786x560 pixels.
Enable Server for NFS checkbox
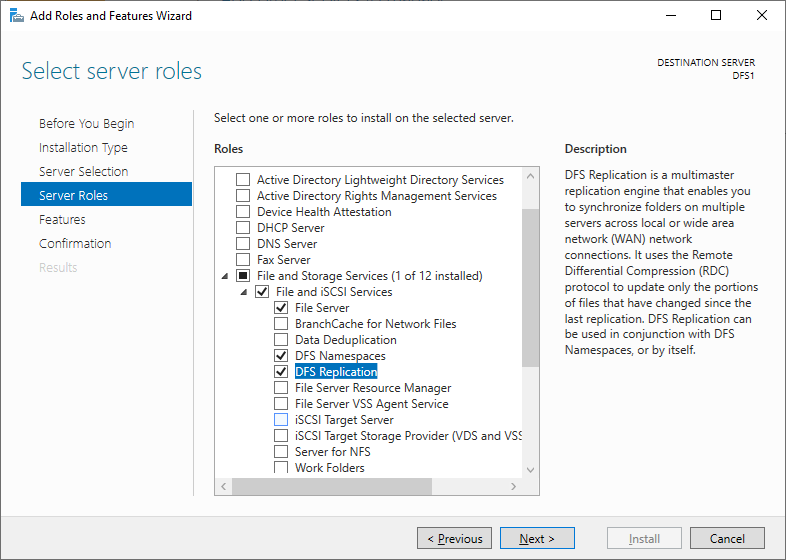point(281,452)
